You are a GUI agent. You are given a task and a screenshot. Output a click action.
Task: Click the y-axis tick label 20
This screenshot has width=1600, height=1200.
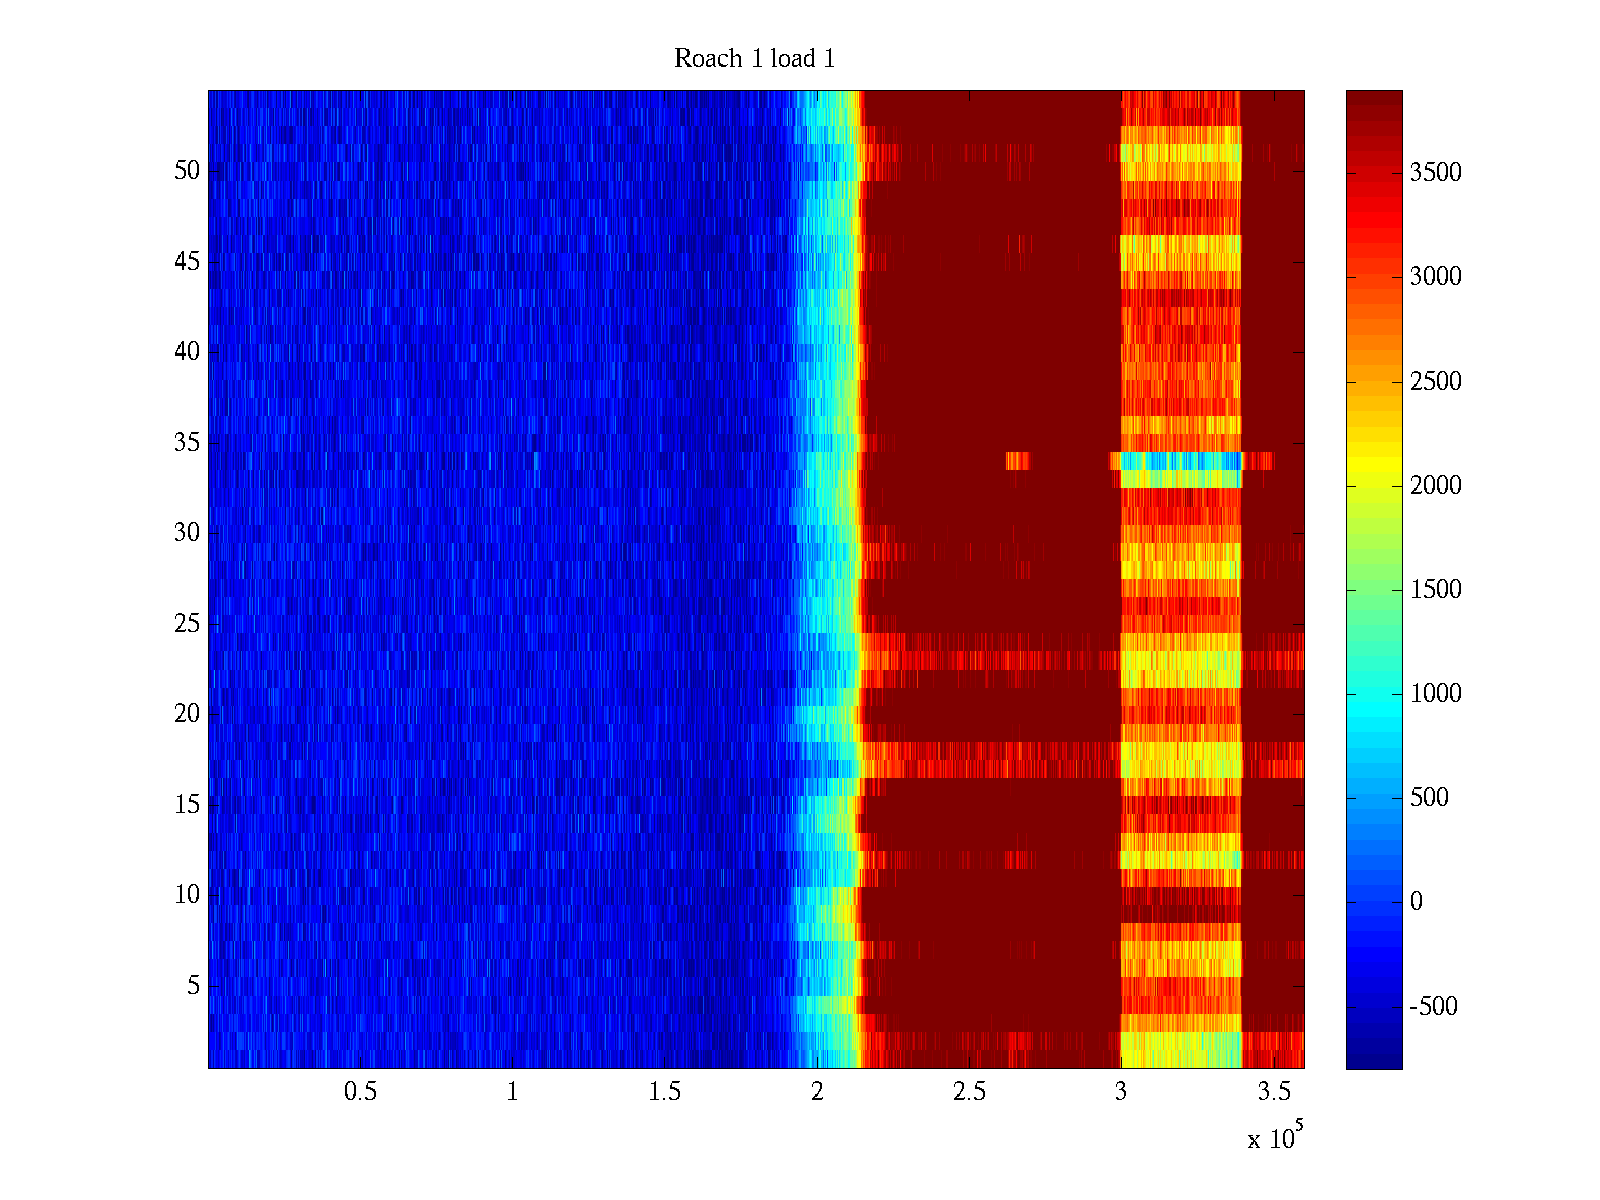tap(187, 714)
